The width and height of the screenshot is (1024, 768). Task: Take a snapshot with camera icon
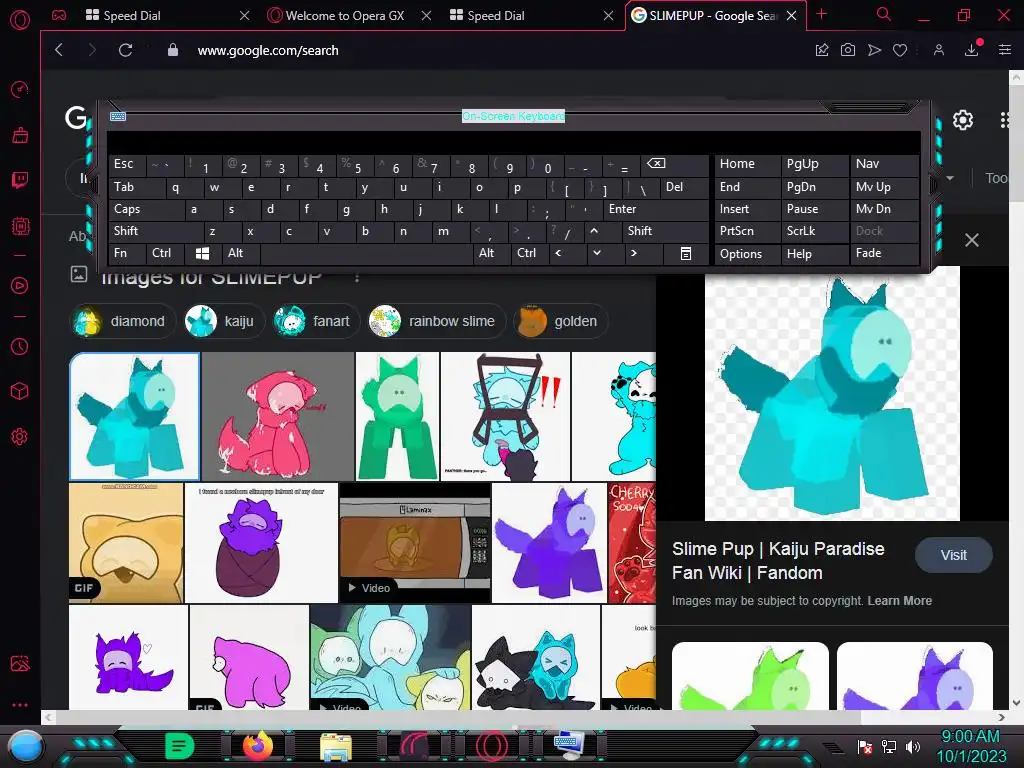click(848, 50)
